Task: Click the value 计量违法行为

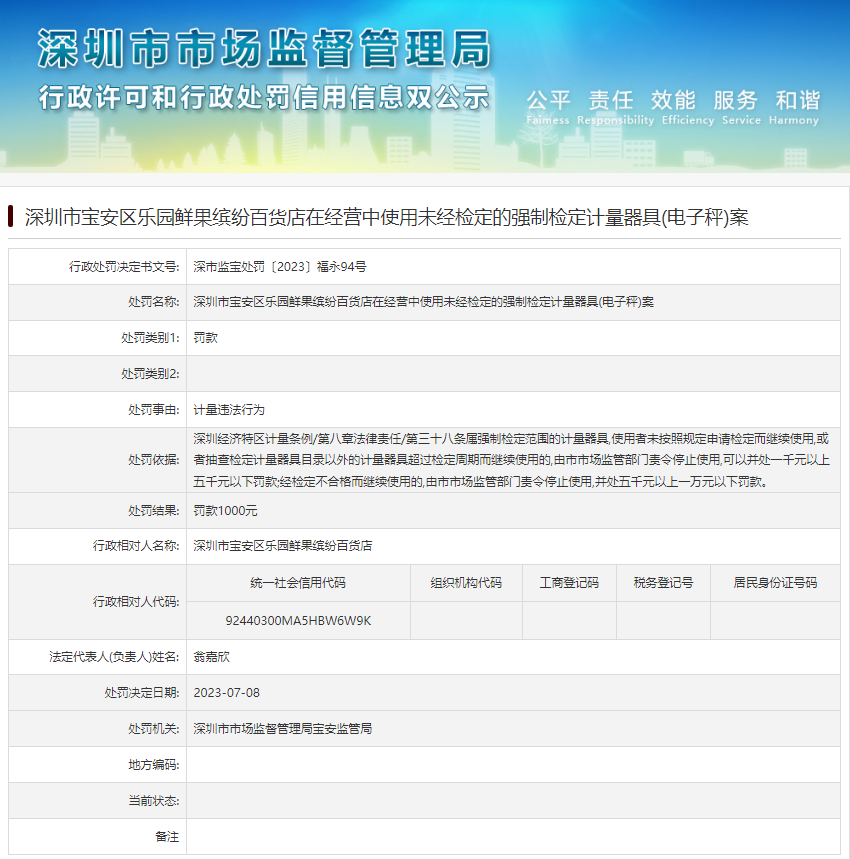Action: 229,410
